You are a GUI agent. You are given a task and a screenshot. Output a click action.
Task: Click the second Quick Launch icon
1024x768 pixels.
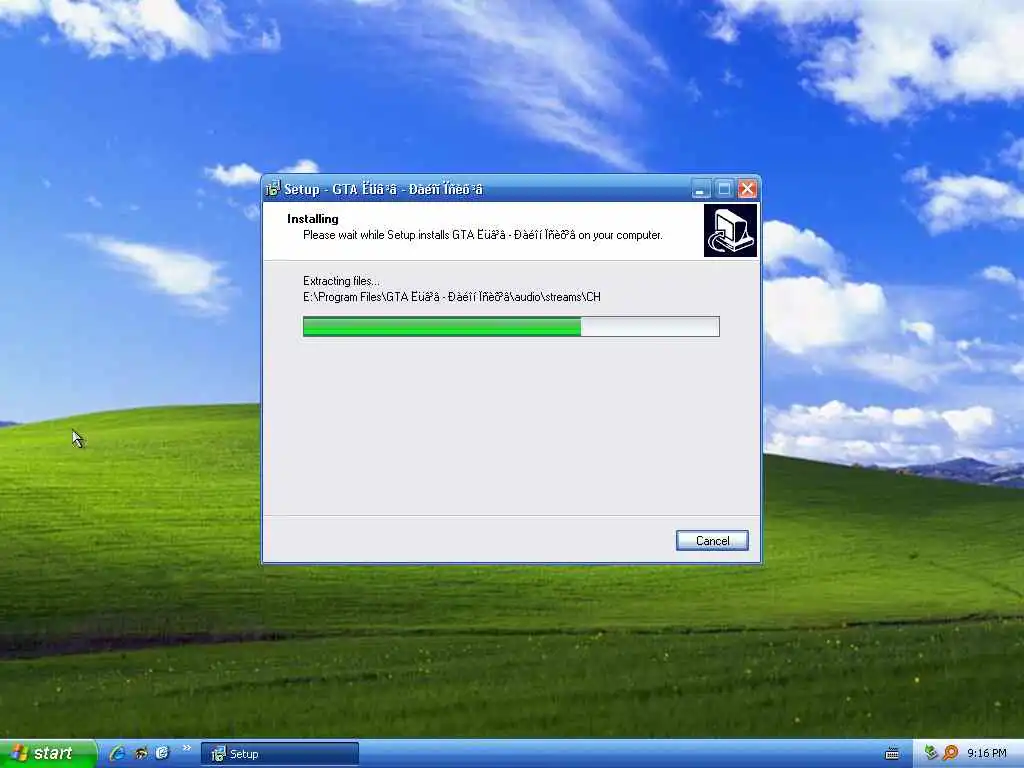point(140,753)
